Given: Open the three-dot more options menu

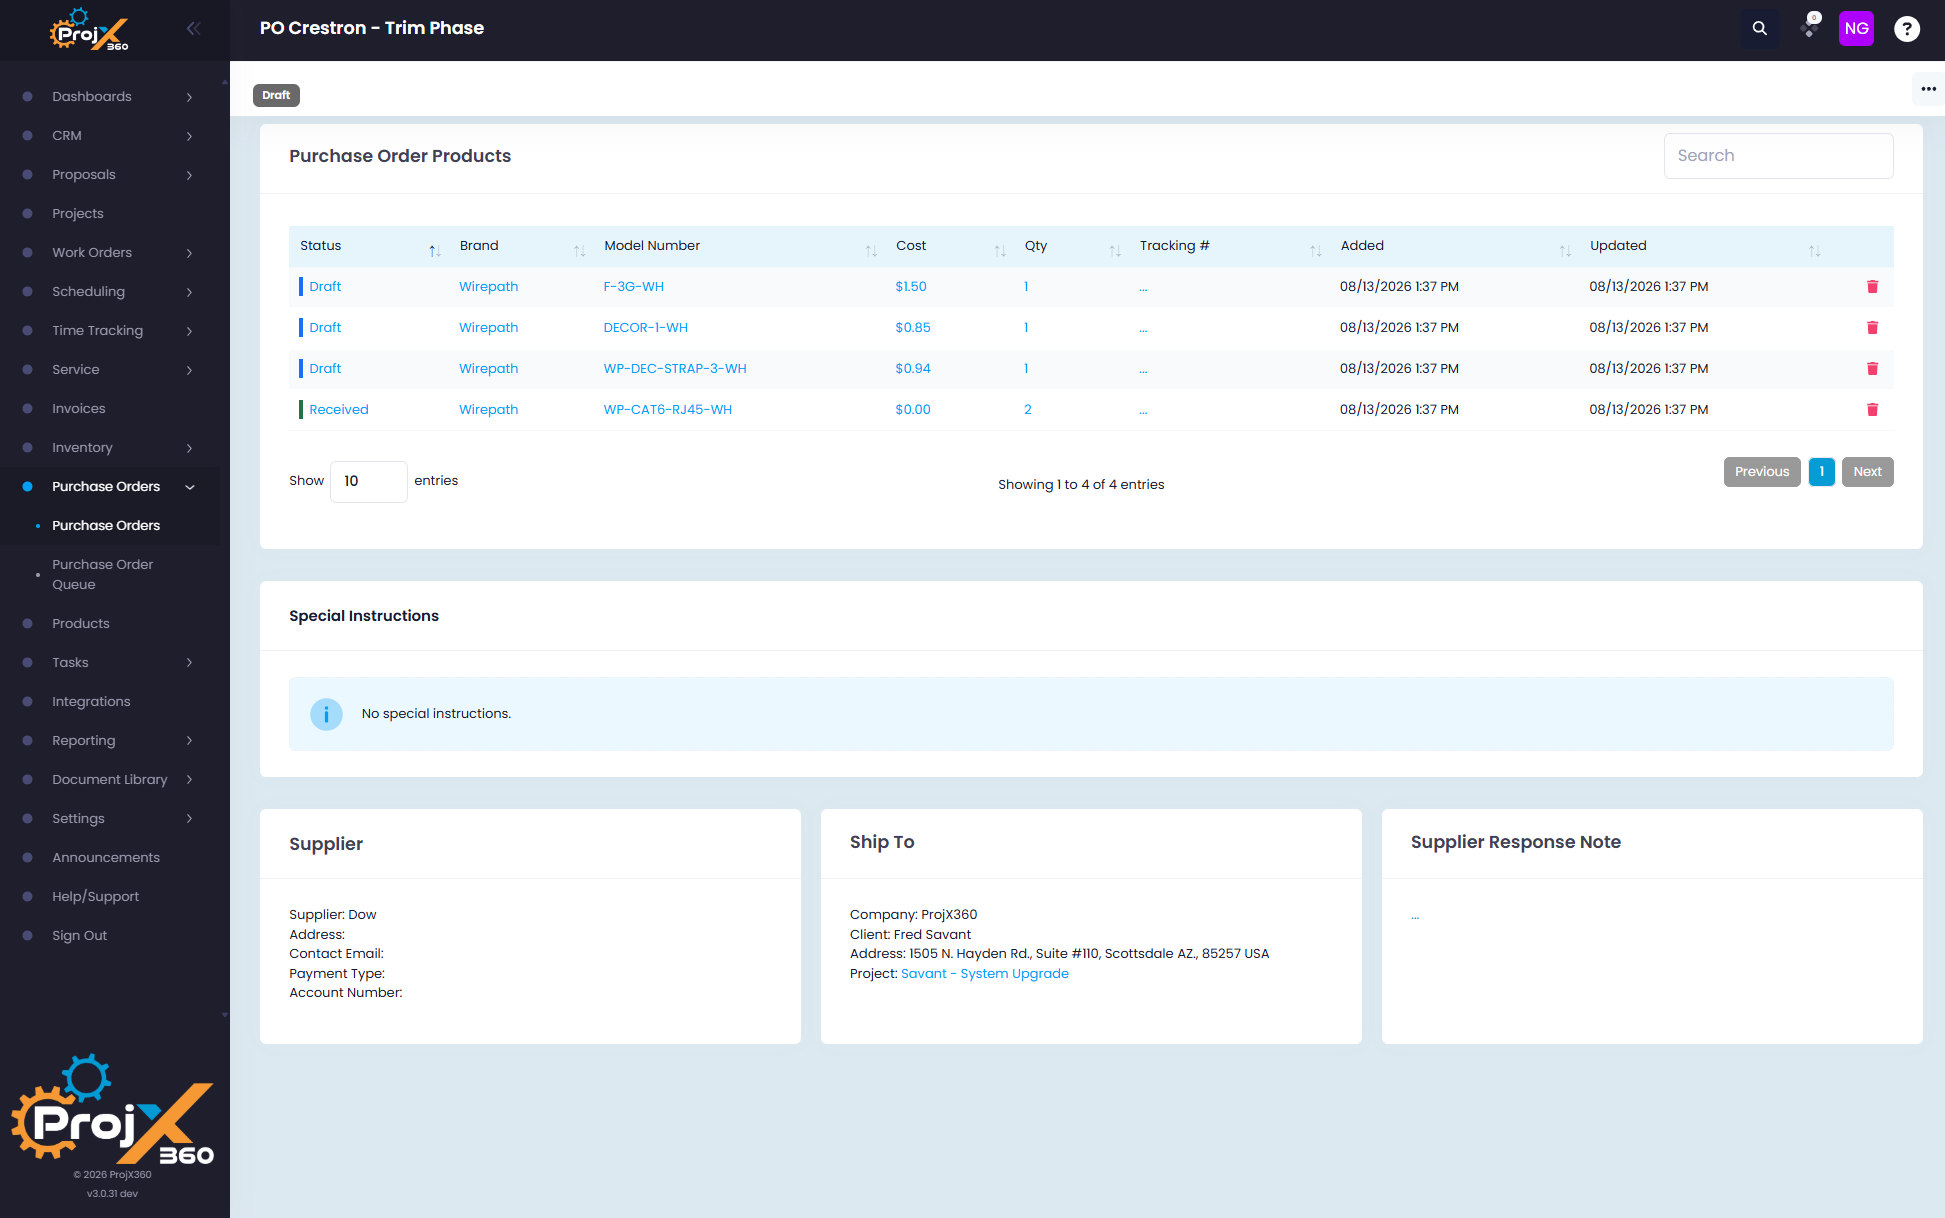Looking at the screenshot, I should tap(1928, 89).
